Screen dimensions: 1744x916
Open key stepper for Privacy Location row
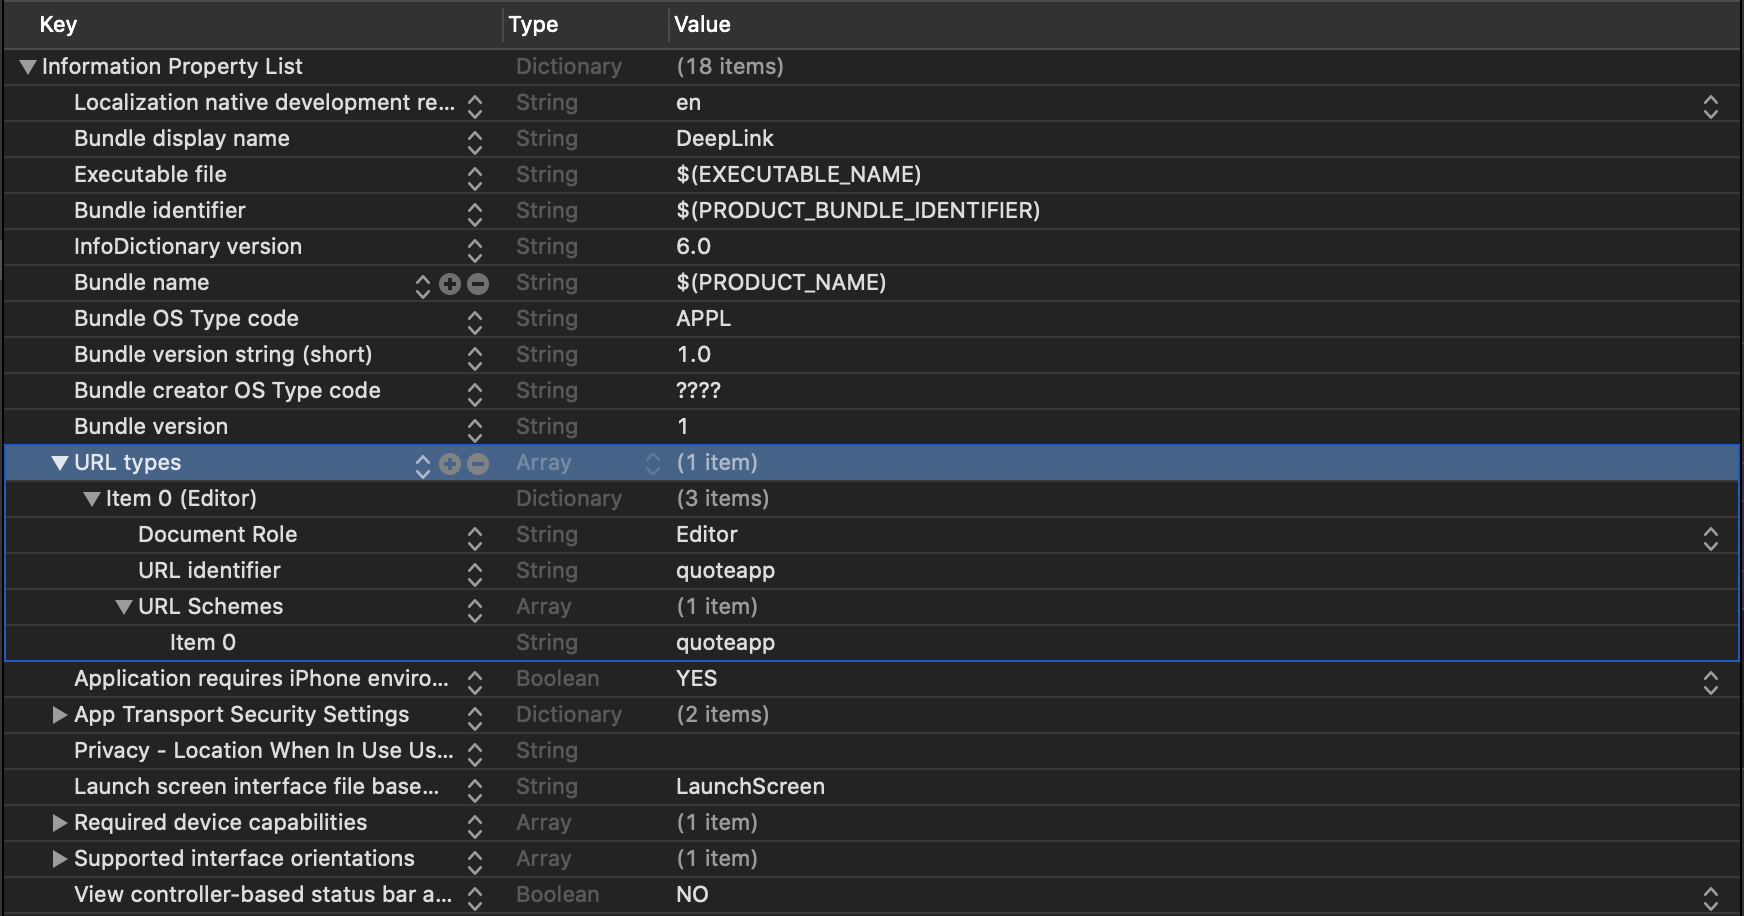[x=475, y=754]
